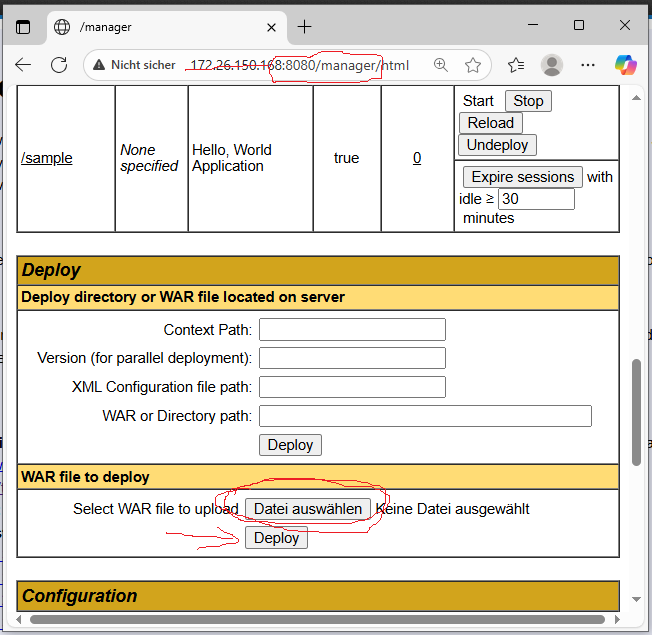Viewport: 652px width, 635px height.
Task: Click the Stop button for /sample
Action: click(528, 101)
